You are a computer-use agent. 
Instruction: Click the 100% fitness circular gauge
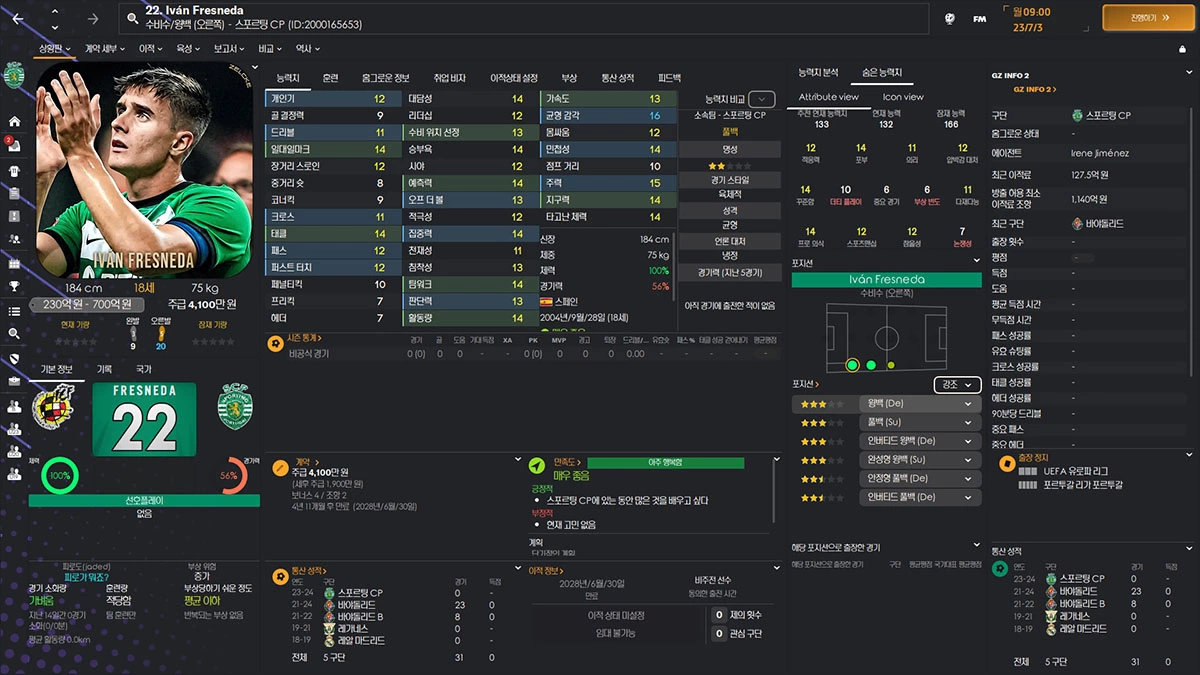[59, 474]
